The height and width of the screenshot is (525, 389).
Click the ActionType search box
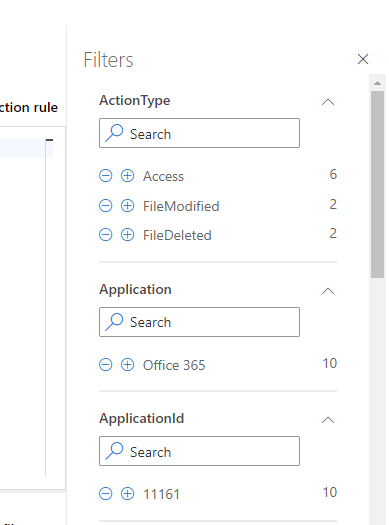click(199, 133)
